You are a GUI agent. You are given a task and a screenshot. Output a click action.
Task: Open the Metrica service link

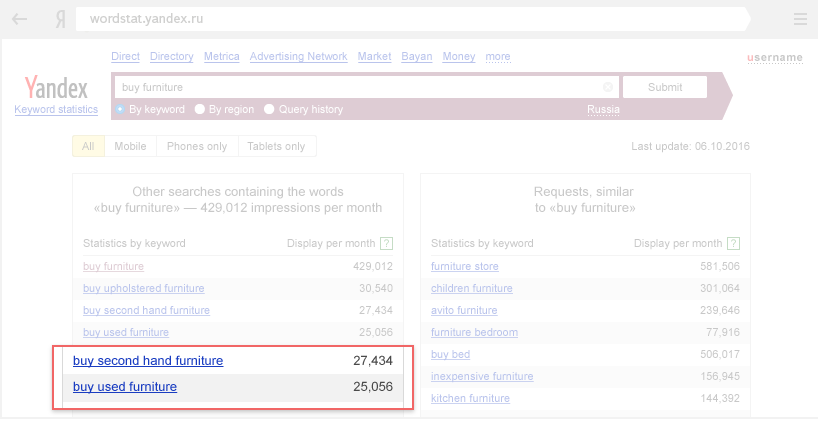tap(222, 56)
